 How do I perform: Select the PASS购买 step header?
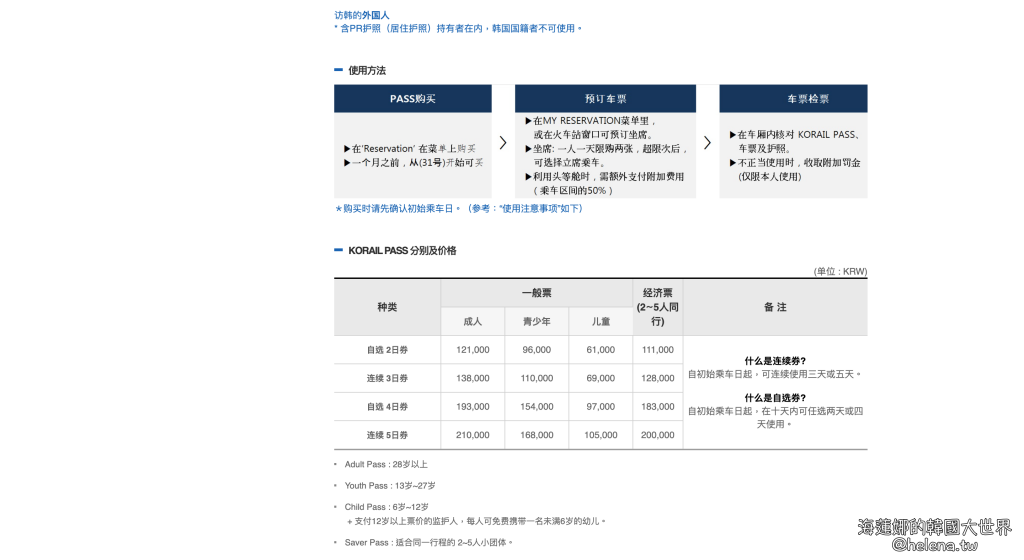coord(413,99)
